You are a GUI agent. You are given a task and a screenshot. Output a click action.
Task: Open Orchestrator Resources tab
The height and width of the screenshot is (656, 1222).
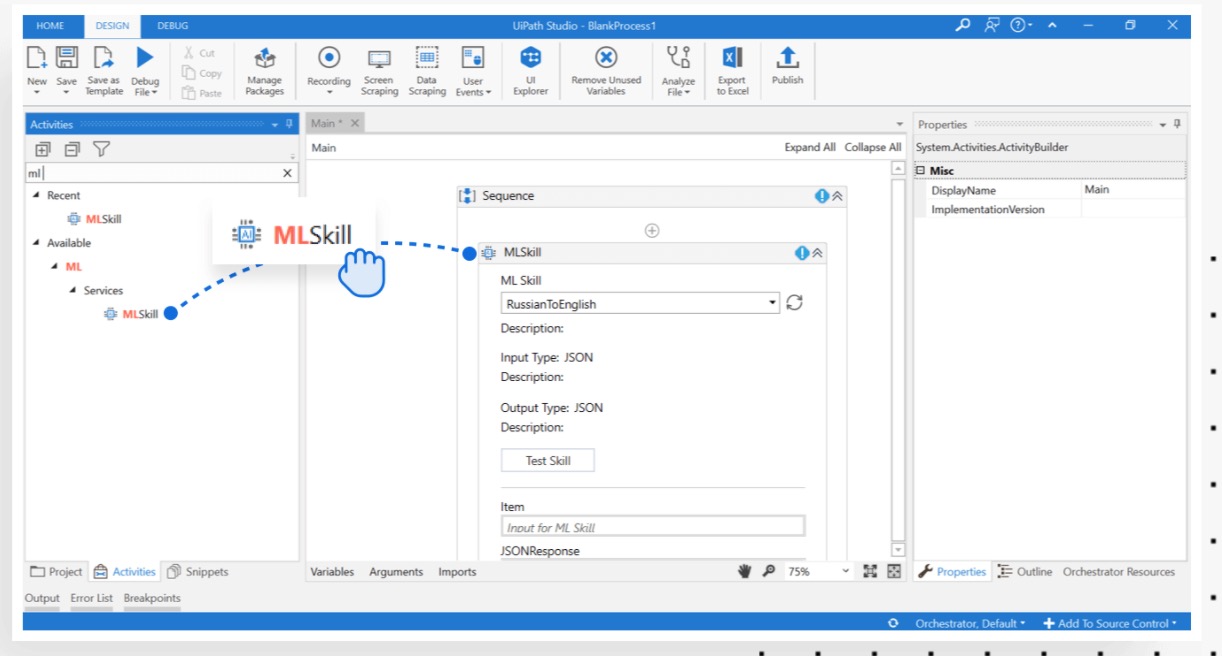[x=1119, y=572]
